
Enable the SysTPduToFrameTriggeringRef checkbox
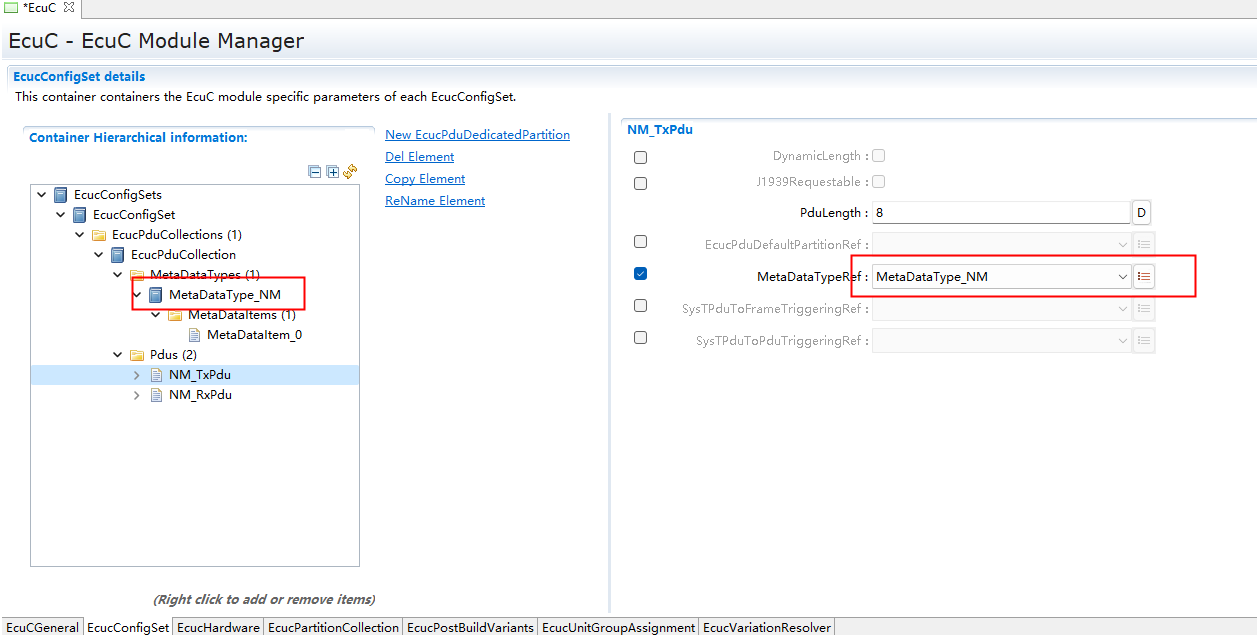coord(640,306)
